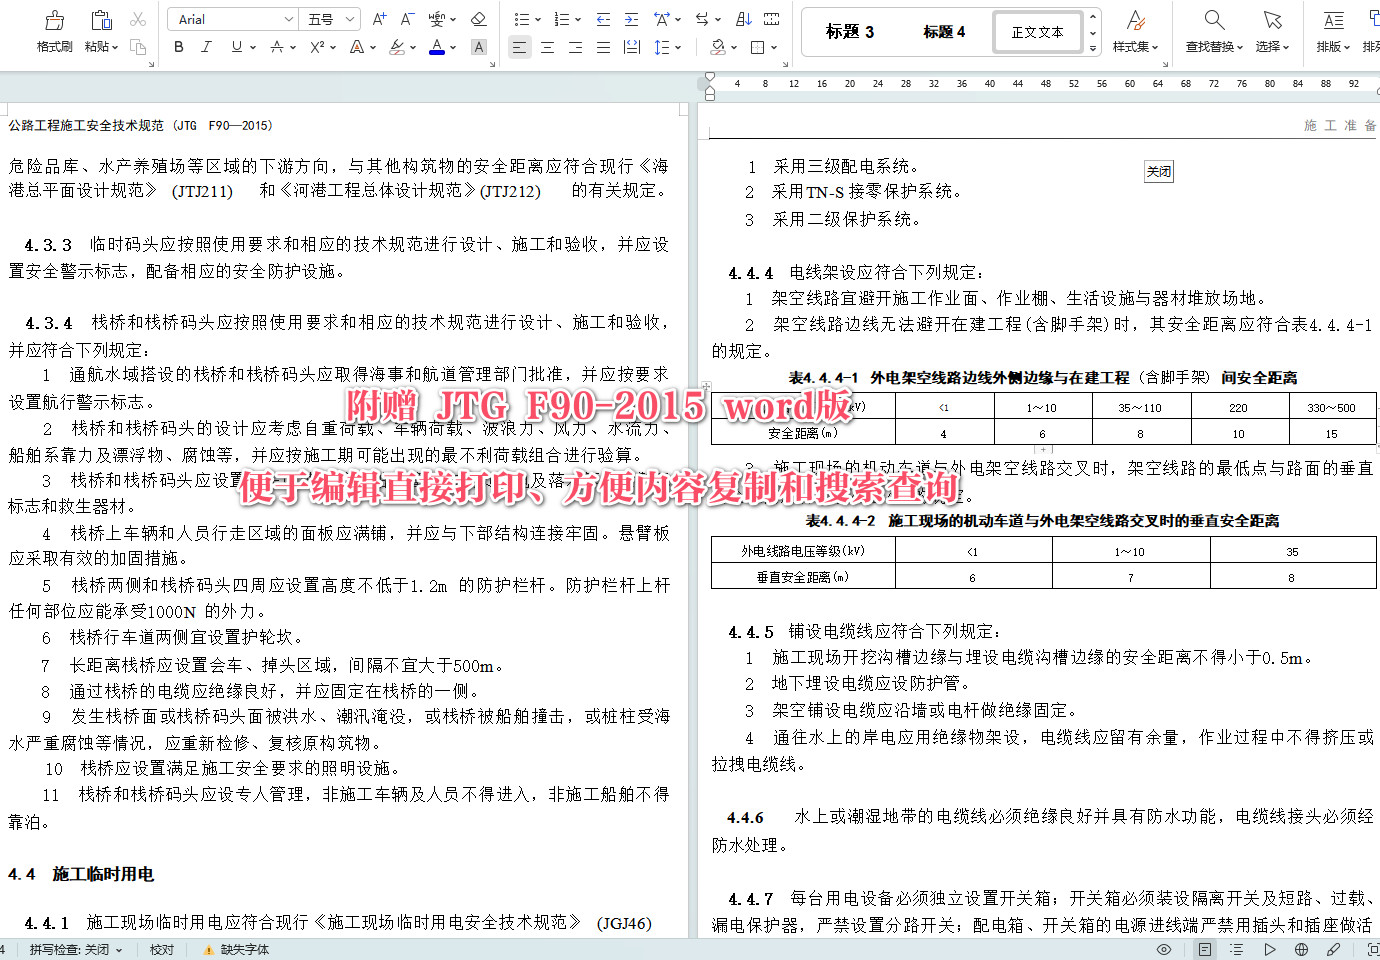Click the 关闭 close button in document
This screenshot has width=1380, height=960.
(x=1159, y=171)
